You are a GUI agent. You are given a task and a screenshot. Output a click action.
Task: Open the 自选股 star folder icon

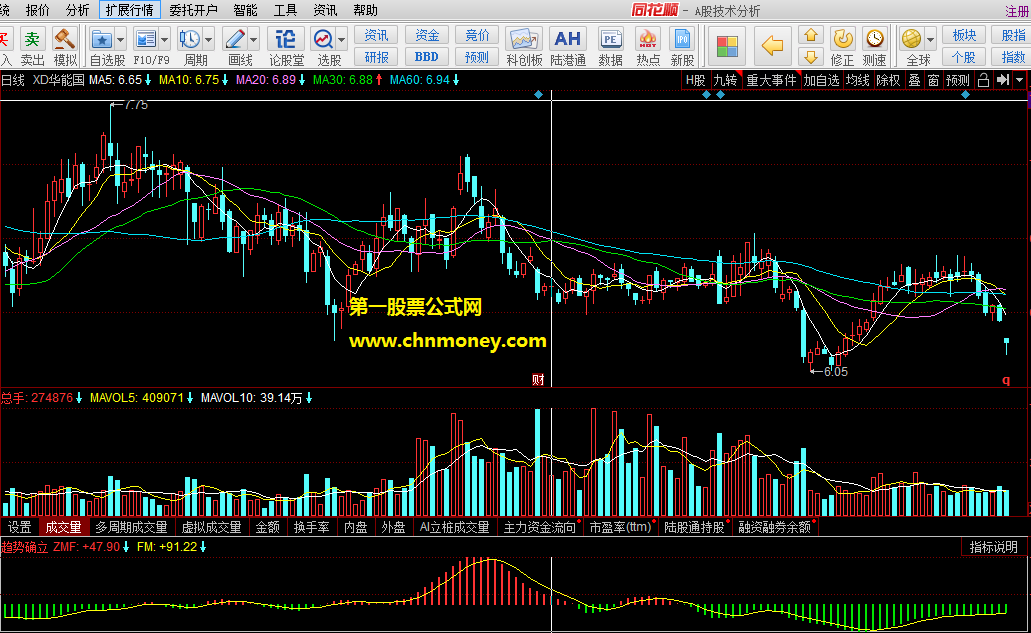pos(101,39)
